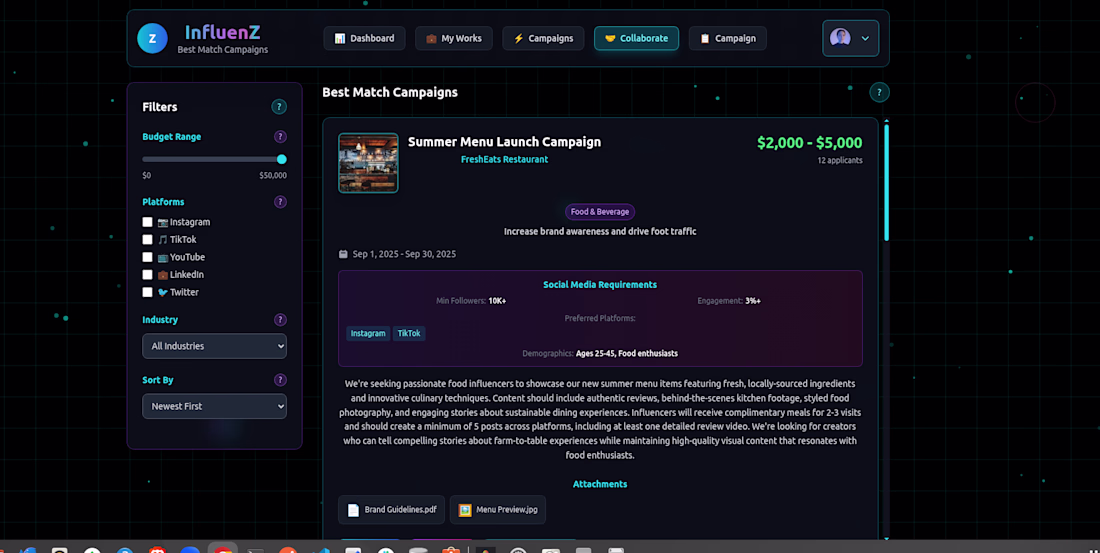Click the 12 applicants text
Image resolution: width=1100 pixels, height=553 pixels.
[x=840, y=161]
